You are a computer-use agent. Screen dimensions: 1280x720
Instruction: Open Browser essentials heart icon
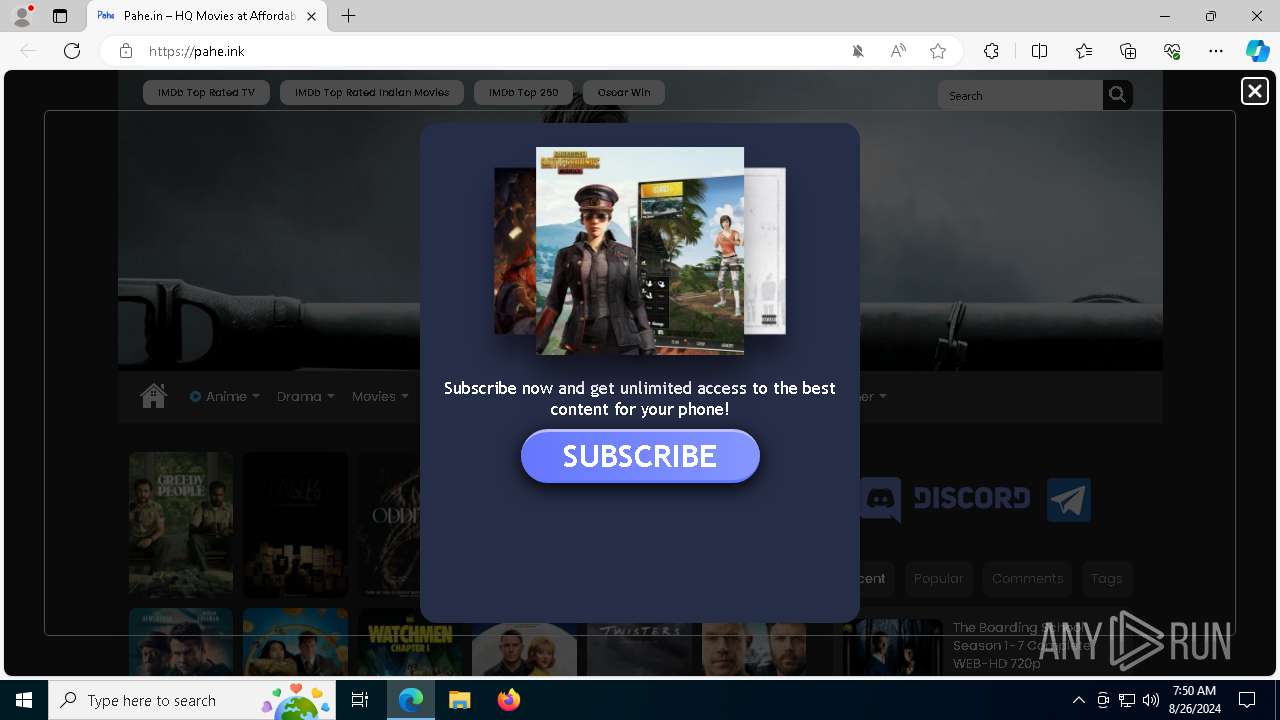point(1172,51)
